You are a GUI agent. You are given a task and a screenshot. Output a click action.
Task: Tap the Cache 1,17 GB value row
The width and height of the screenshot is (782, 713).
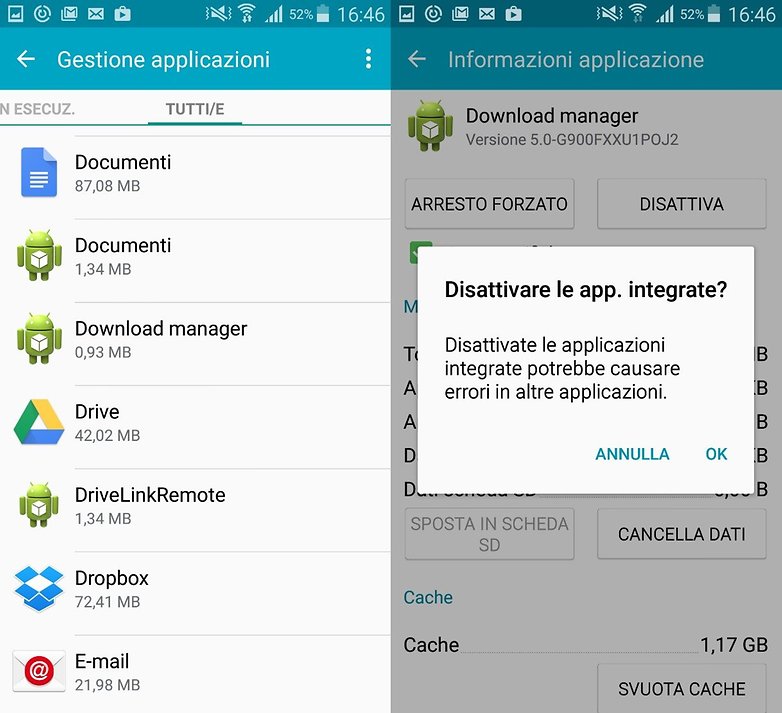coord(586,645)
